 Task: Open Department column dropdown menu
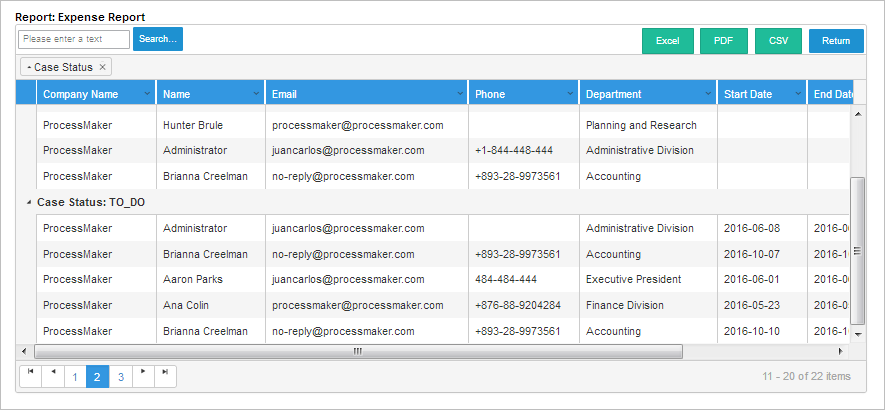coord(708,94)
